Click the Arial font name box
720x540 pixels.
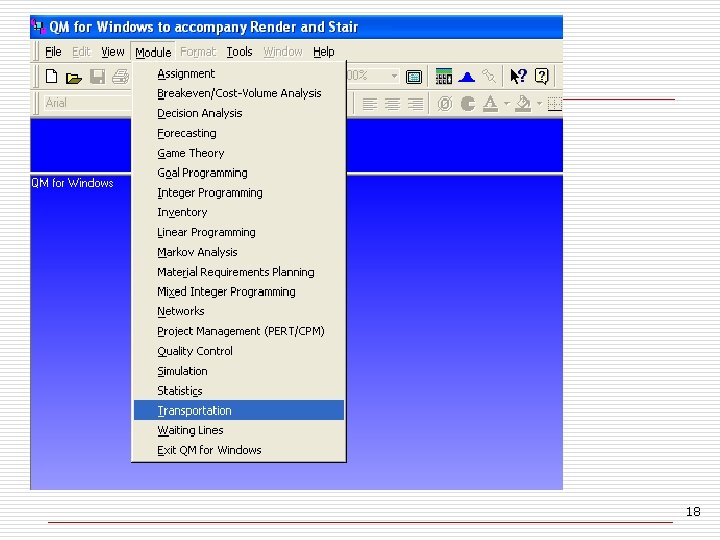(x=87, y=103)
